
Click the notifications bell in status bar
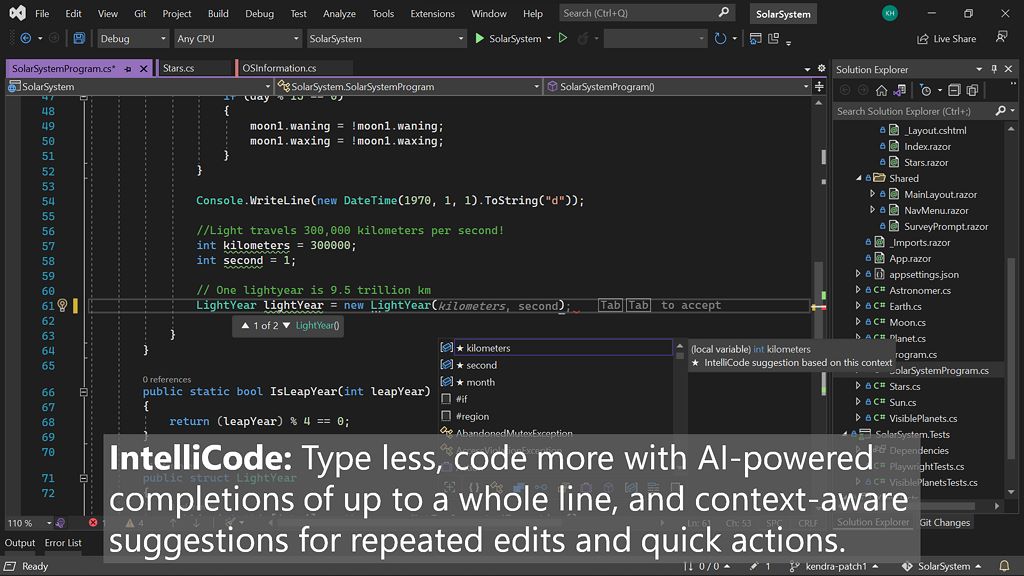pos(1004,566)
